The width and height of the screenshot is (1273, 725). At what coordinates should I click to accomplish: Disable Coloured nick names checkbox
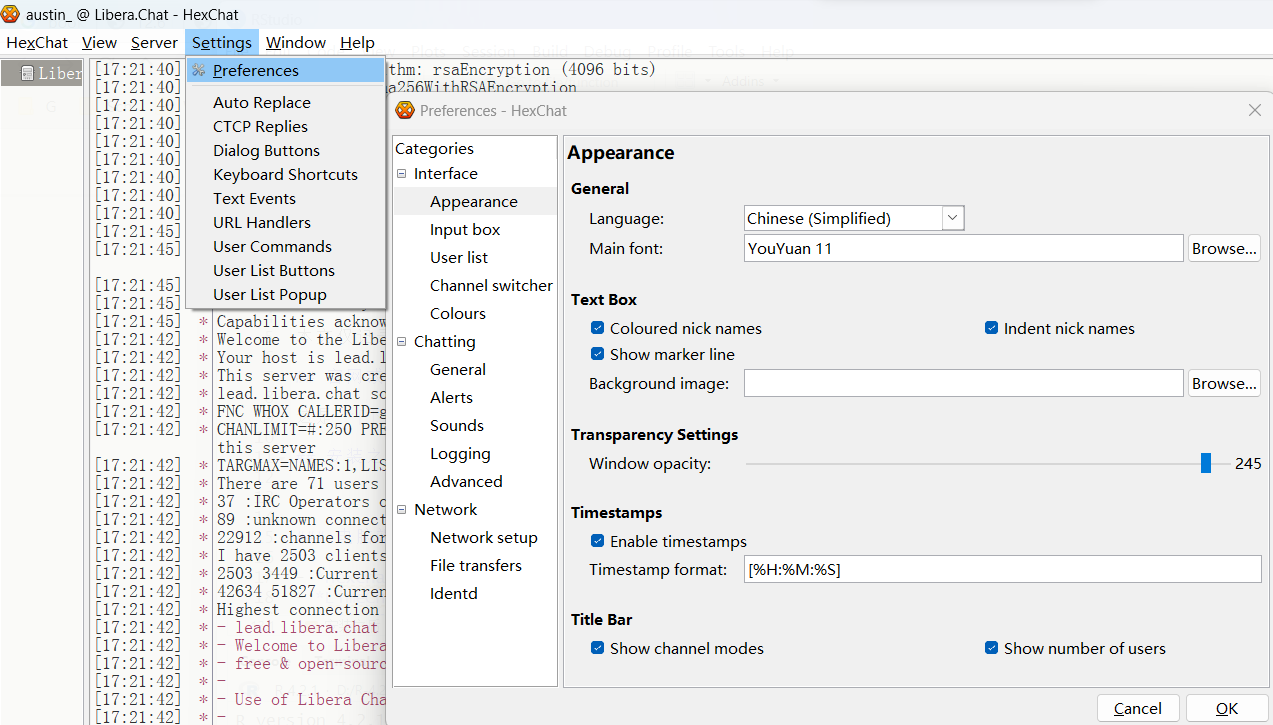tap(597, 328)
